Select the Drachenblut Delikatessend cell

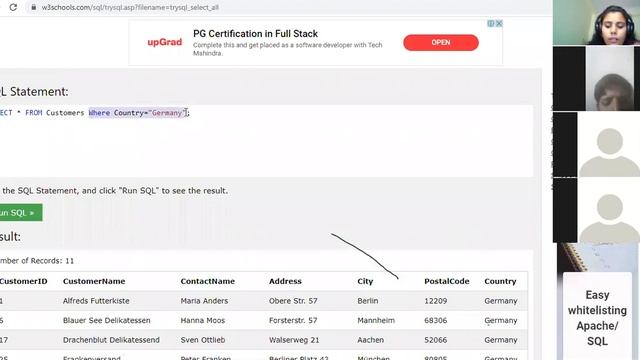coord(111,340)
